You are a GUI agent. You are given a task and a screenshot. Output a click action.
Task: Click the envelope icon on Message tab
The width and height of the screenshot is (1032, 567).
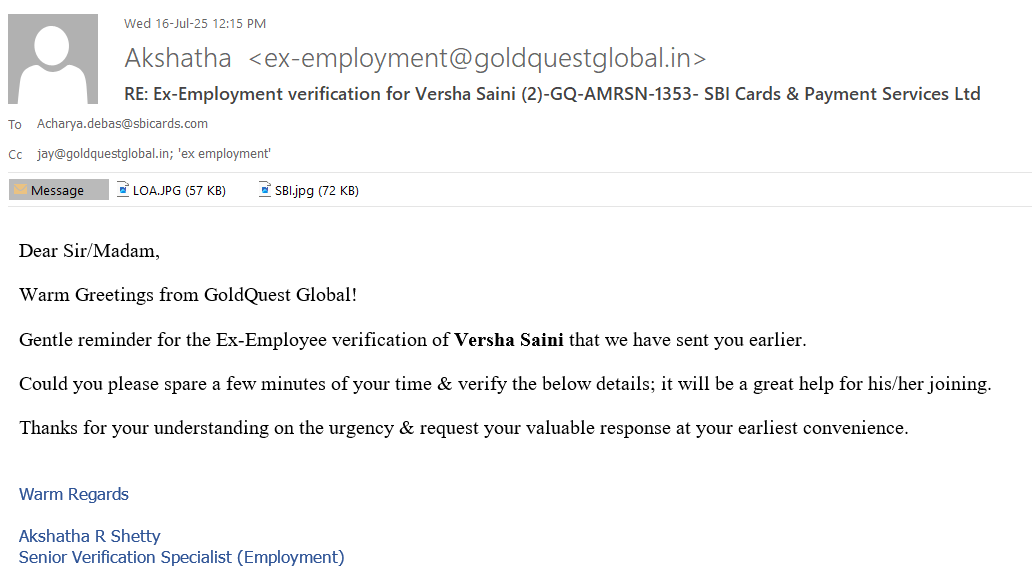20,190
